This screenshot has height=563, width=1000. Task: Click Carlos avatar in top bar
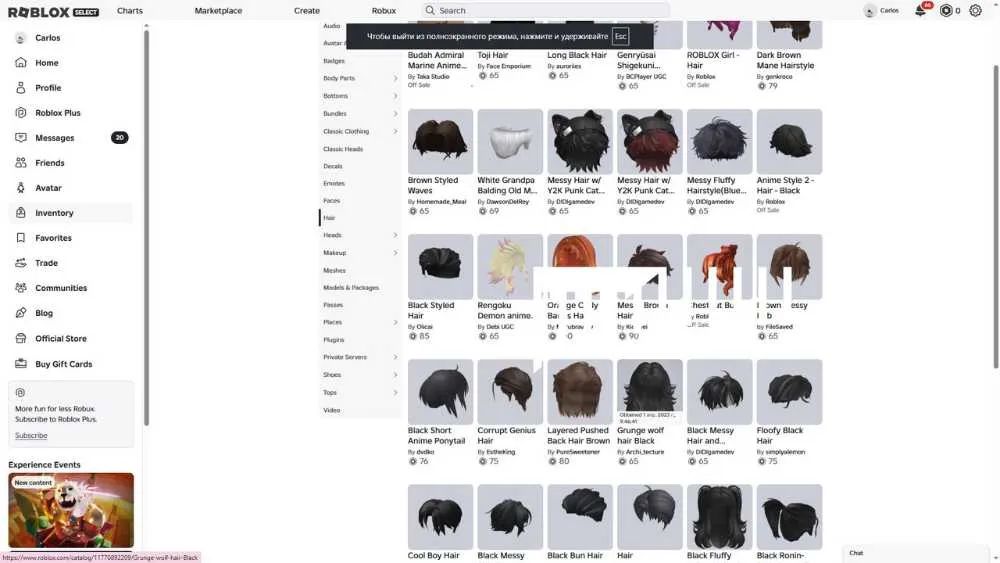(x=869, y=10)
